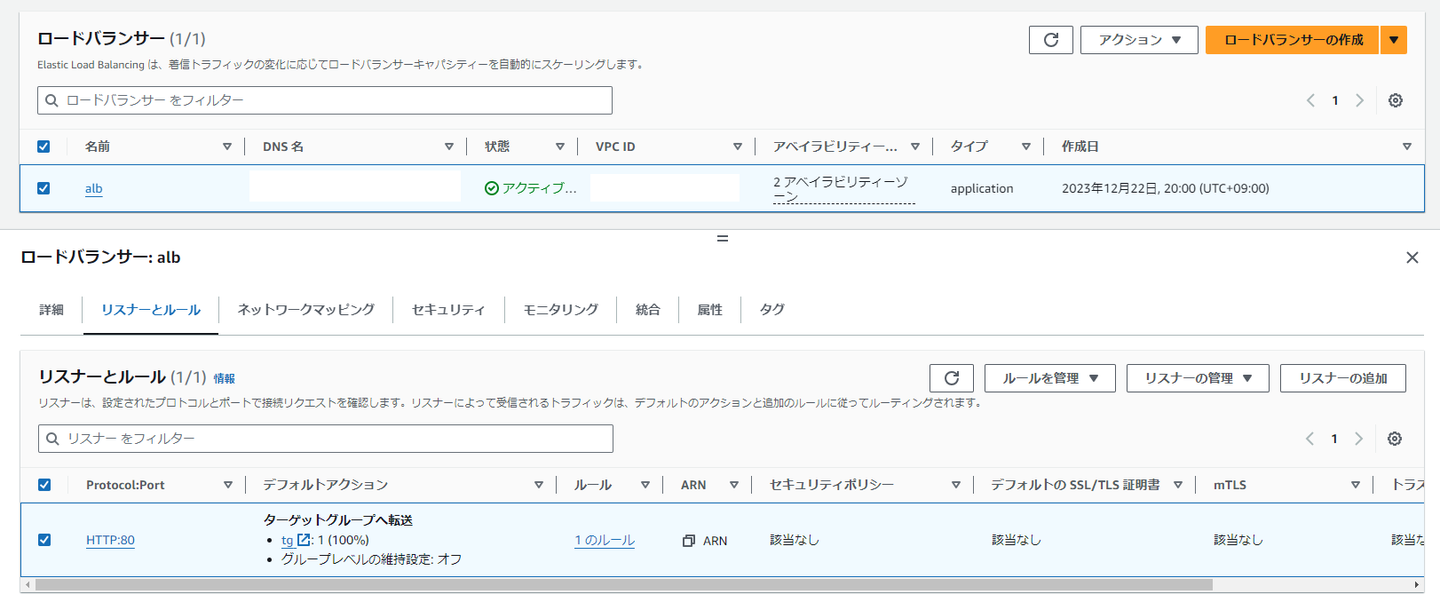1440x594 pixels.
Task: Copy the HTTP:80 listener ARN
Action: pos(689,541)
